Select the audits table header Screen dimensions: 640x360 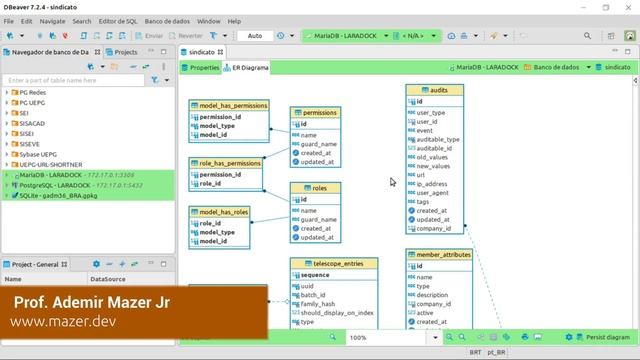tap(435, 90)
